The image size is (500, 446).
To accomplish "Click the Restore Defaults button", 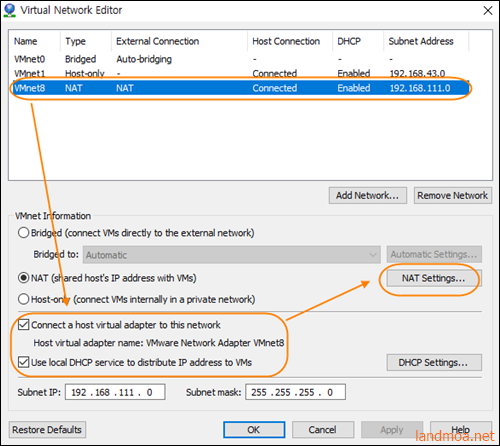I will (47, 430).
